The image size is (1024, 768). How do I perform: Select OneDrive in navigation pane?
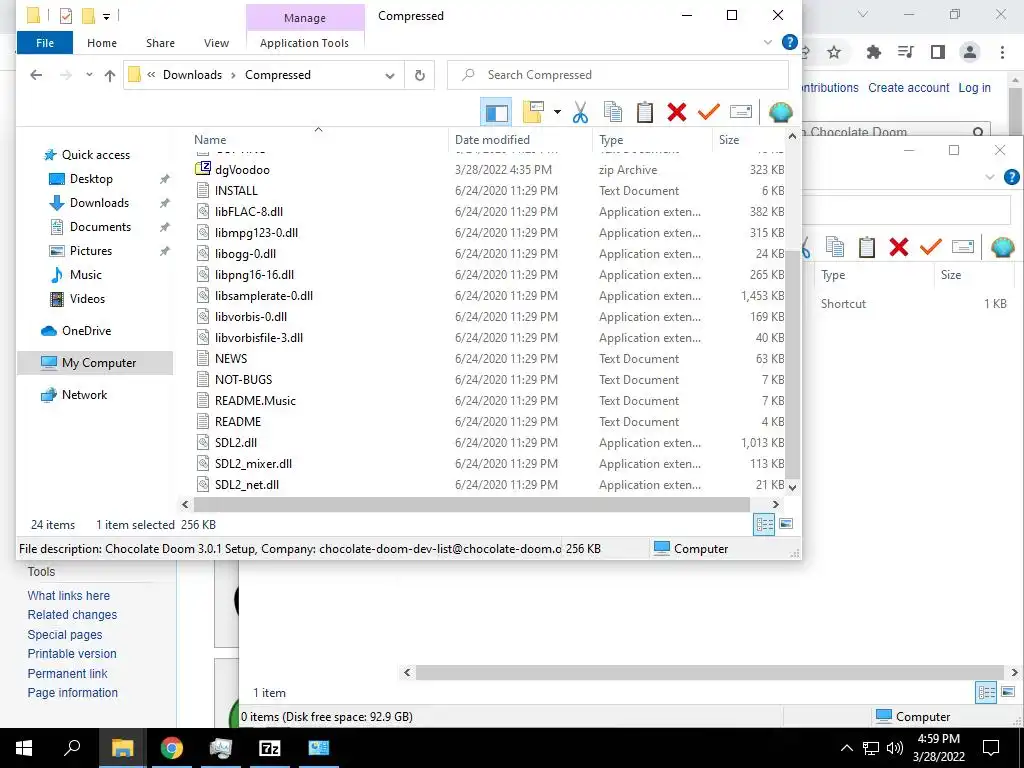pyautogui.click(x=86, y=331)
